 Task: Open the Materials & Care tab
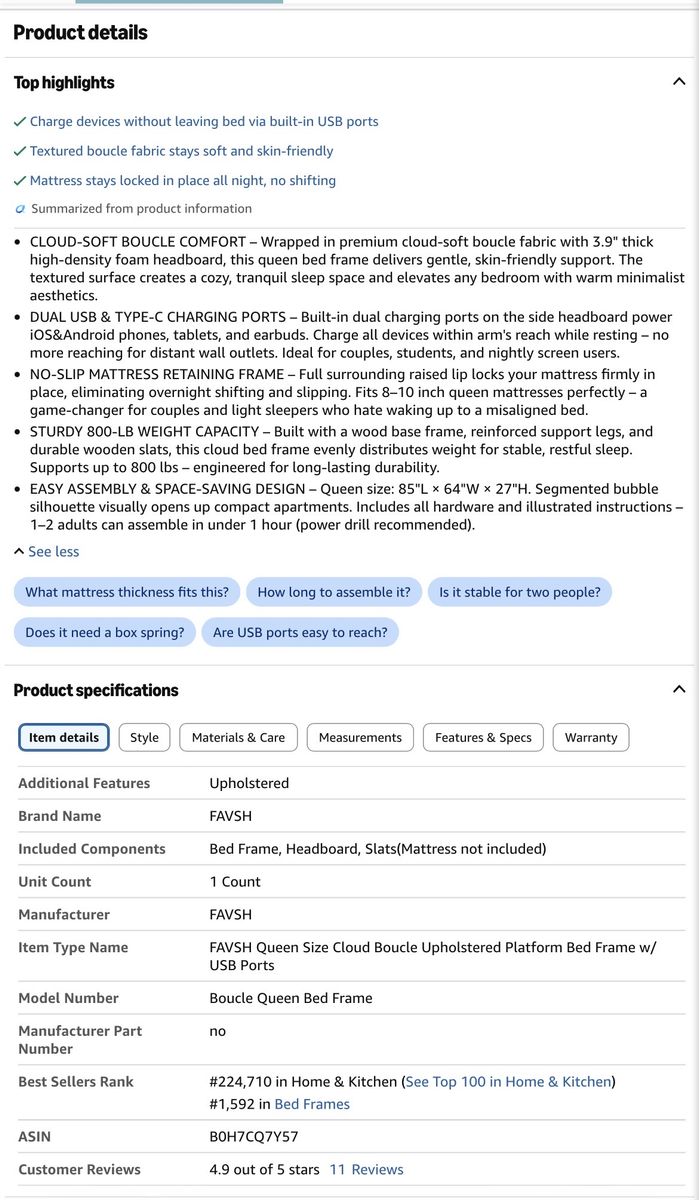point(238,737)
